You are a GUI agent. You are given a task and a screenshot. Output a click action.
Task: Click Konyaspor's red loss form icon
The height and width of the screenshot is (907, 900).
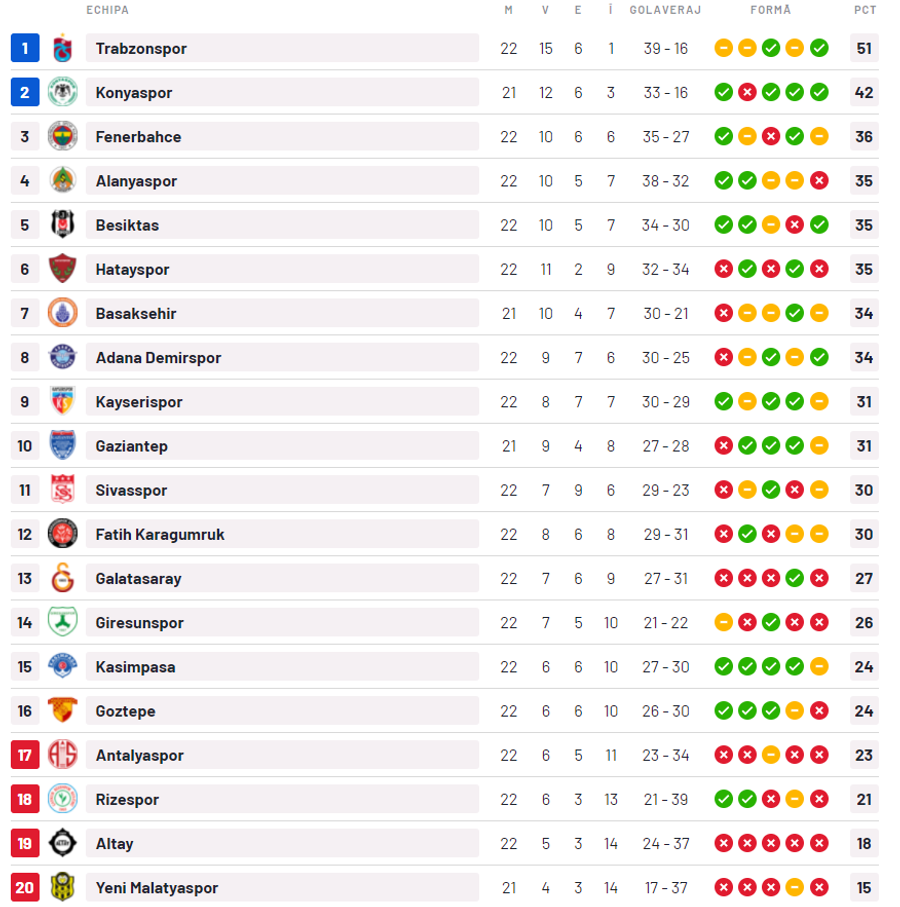click(747, 92)
